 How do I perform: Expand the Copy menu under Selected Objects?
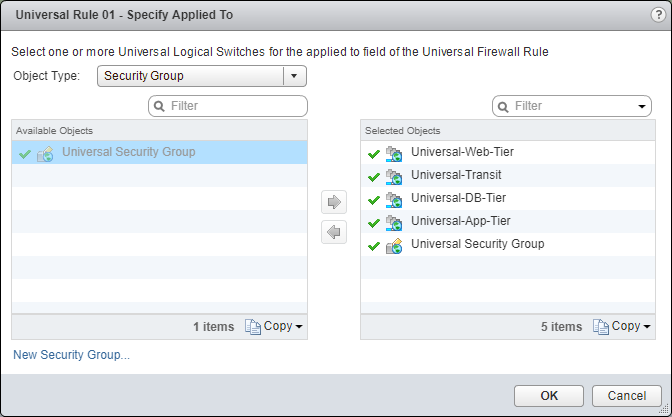coord(622,326)
